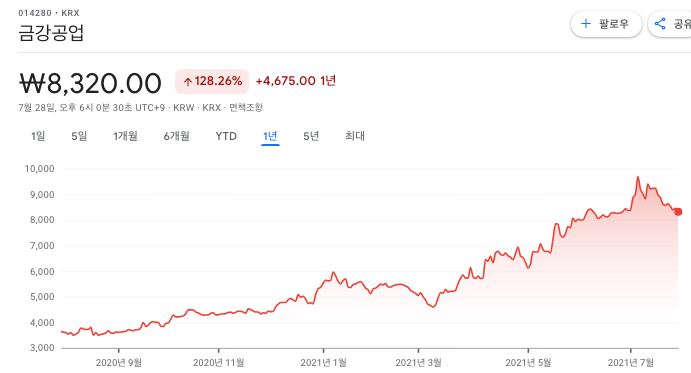Click the 7,000 y-axis label
Image resolution: width=691 pixels, height=373 pixels.
click(42, 246)
